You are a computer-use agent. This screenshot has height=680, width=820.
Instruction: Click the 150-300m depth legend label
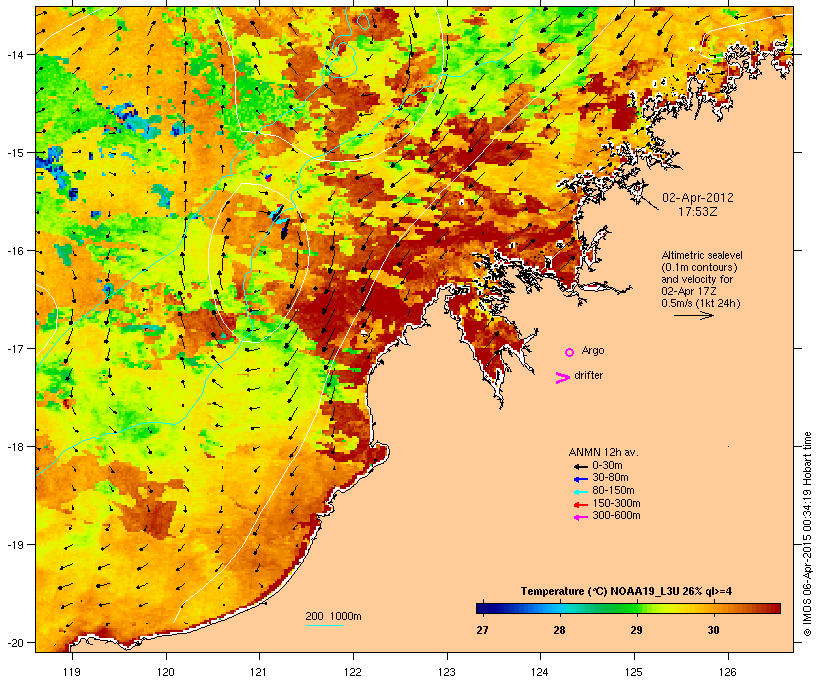(x=617, y=503)
